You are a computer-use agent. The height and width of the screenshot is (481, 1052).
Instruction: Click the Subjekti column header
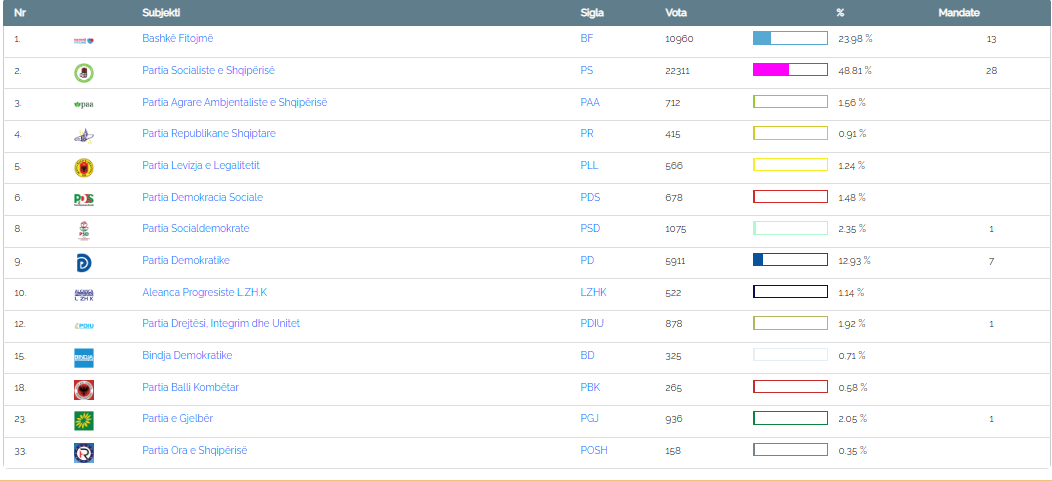[164, 13]
